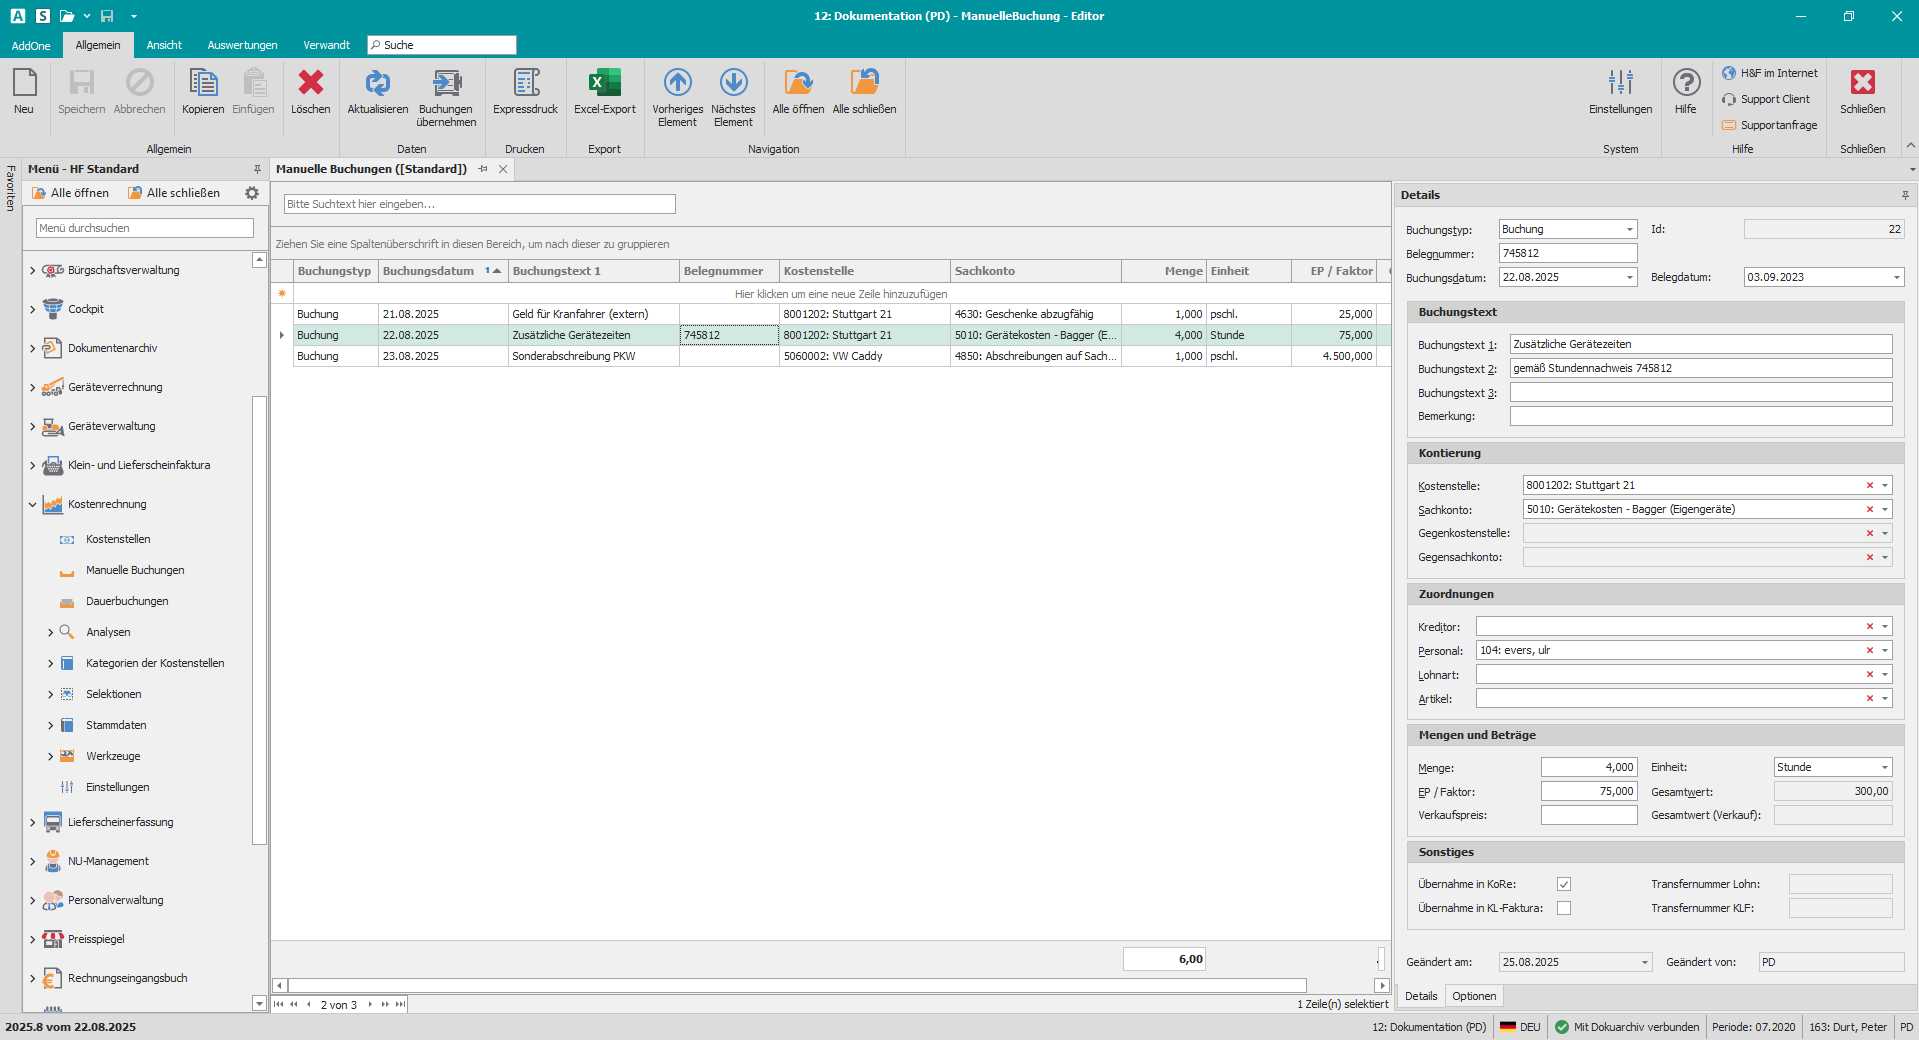Expand the Einheit dropdown in details
Image resolution: width=1919 pixels, height=1040 pixels.
click(x=1884, y=768)
